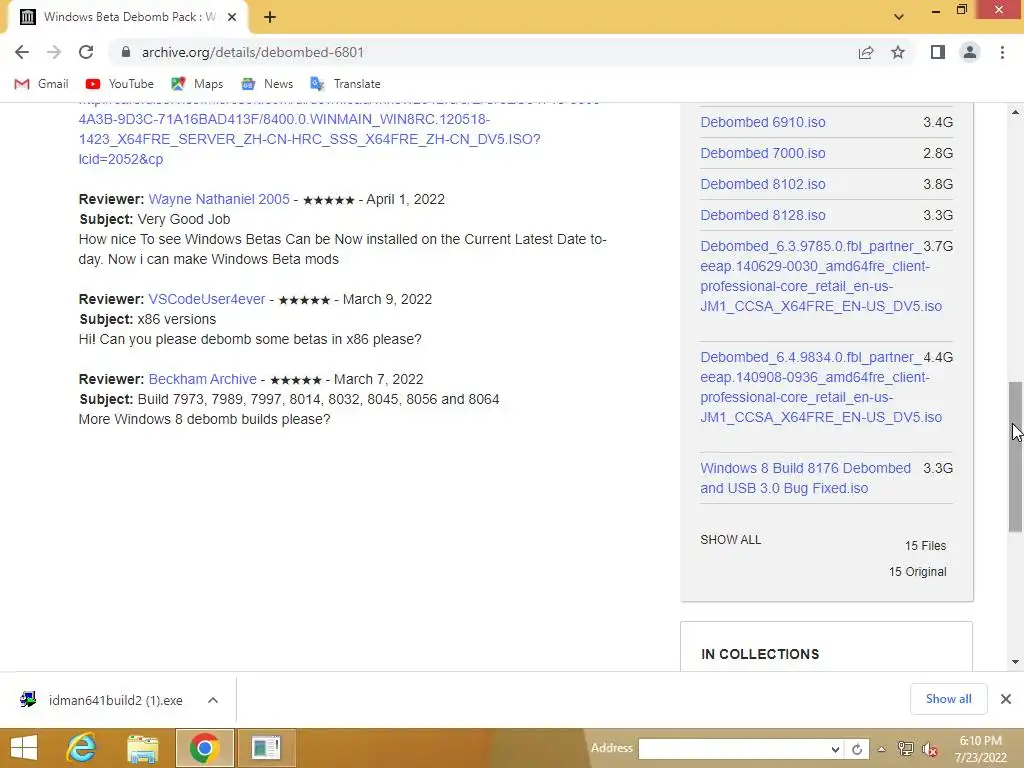This screenshot has height=768, width=1024.
Task: Open reviewer VSCodeUser4ever profile
Action: (x=206, y=299)
